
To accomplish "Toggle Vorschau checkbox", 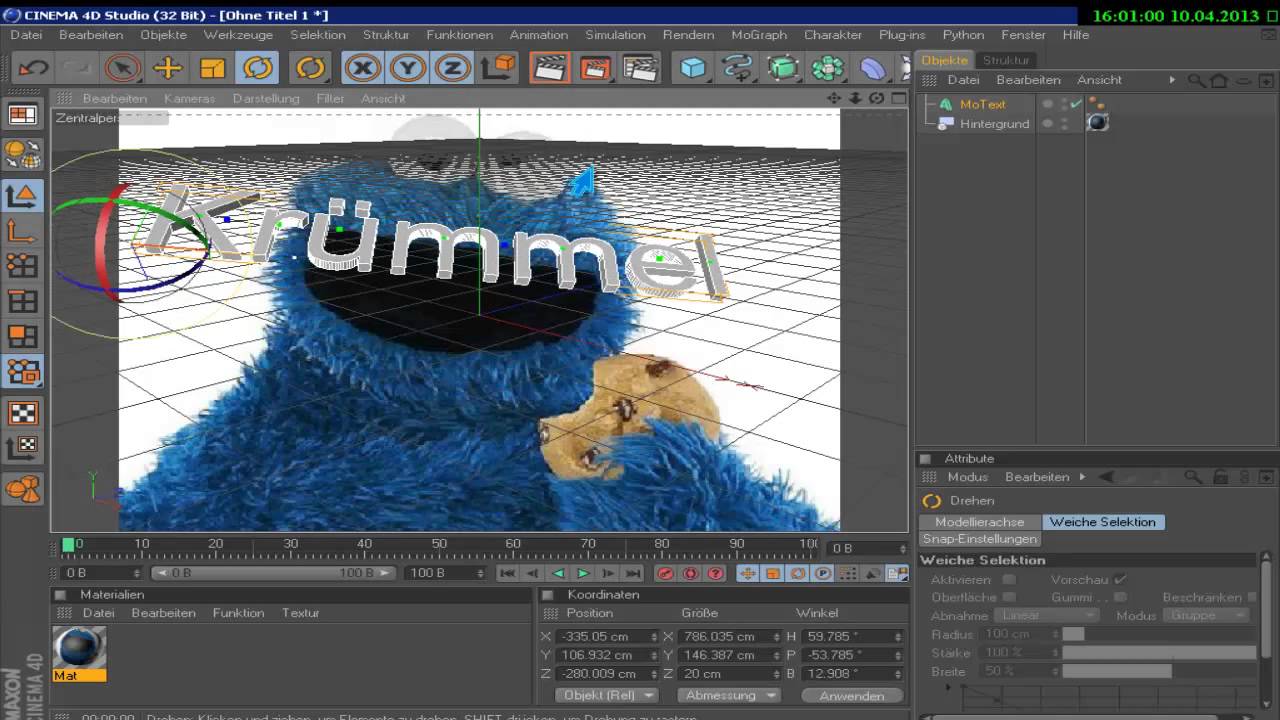I will tap(1120, 579).
